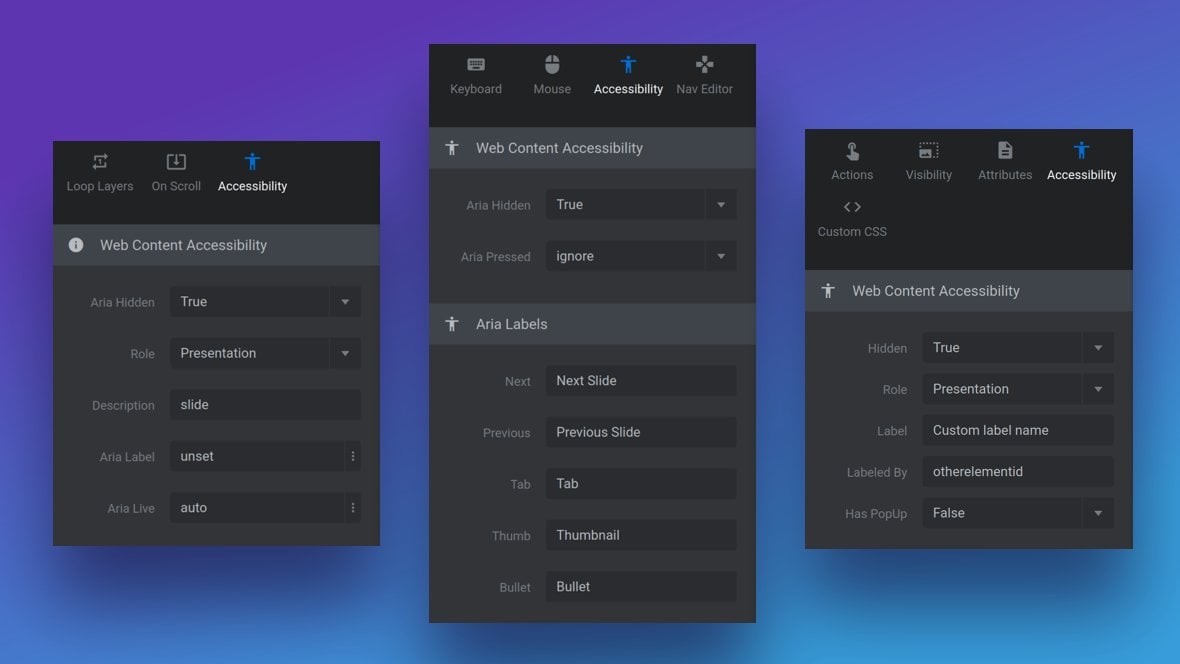Switch to Nav Editor tab label

pyautogui.click(x=704, y=89)
